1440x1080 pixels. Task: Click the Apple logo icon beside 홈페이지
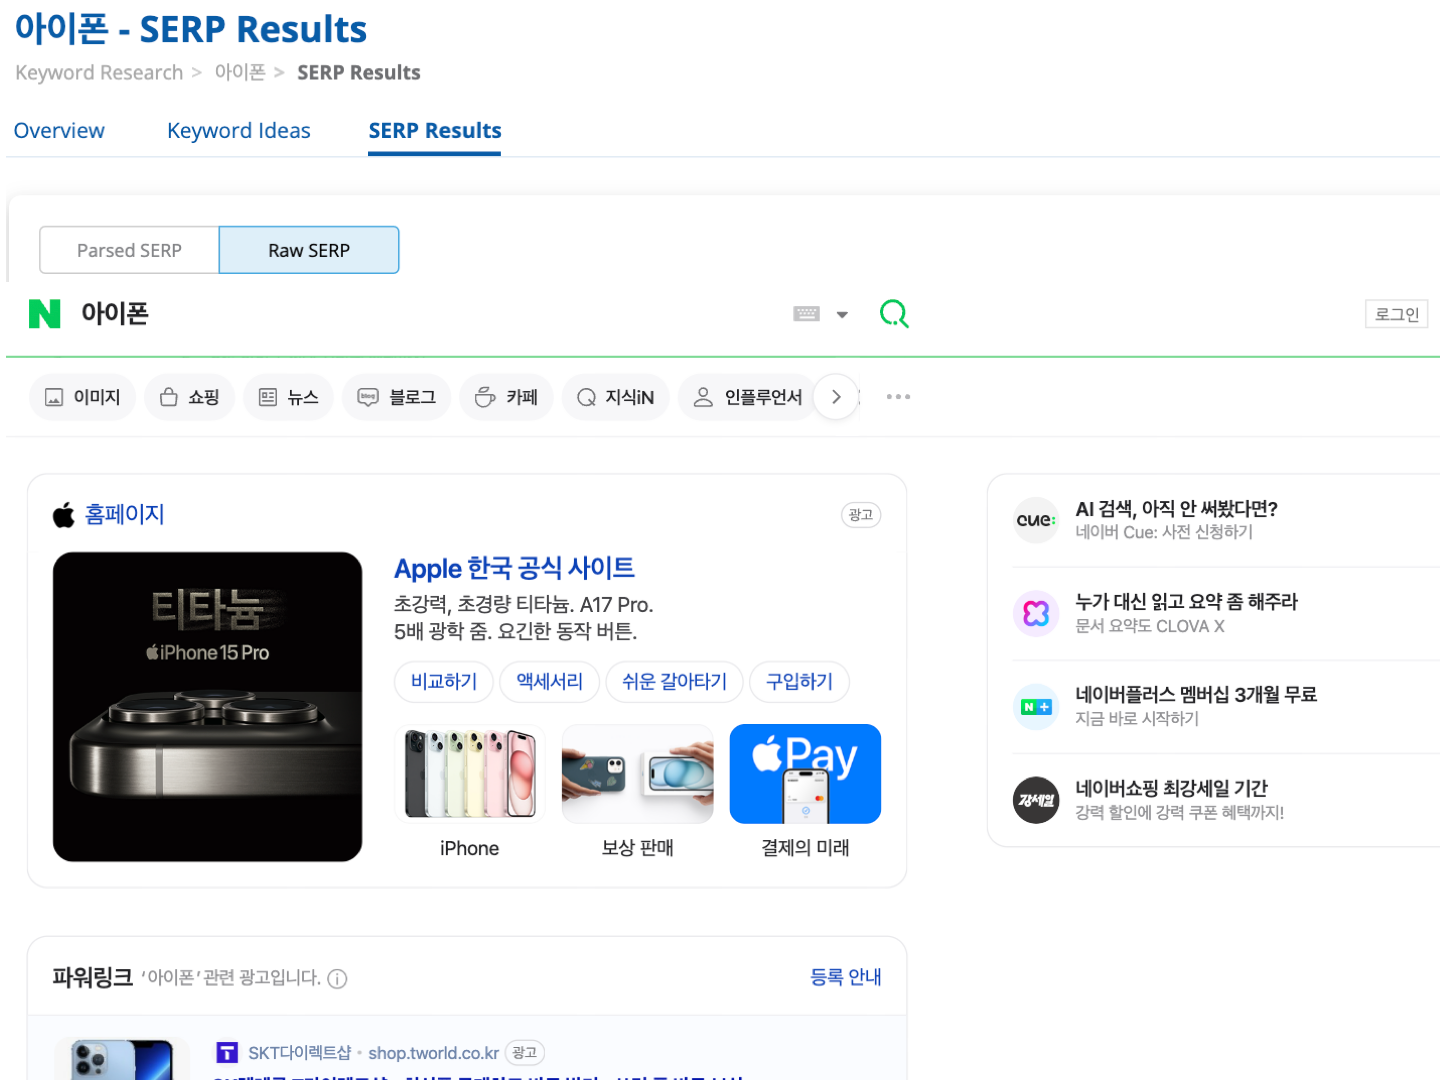tap(64, 514)
